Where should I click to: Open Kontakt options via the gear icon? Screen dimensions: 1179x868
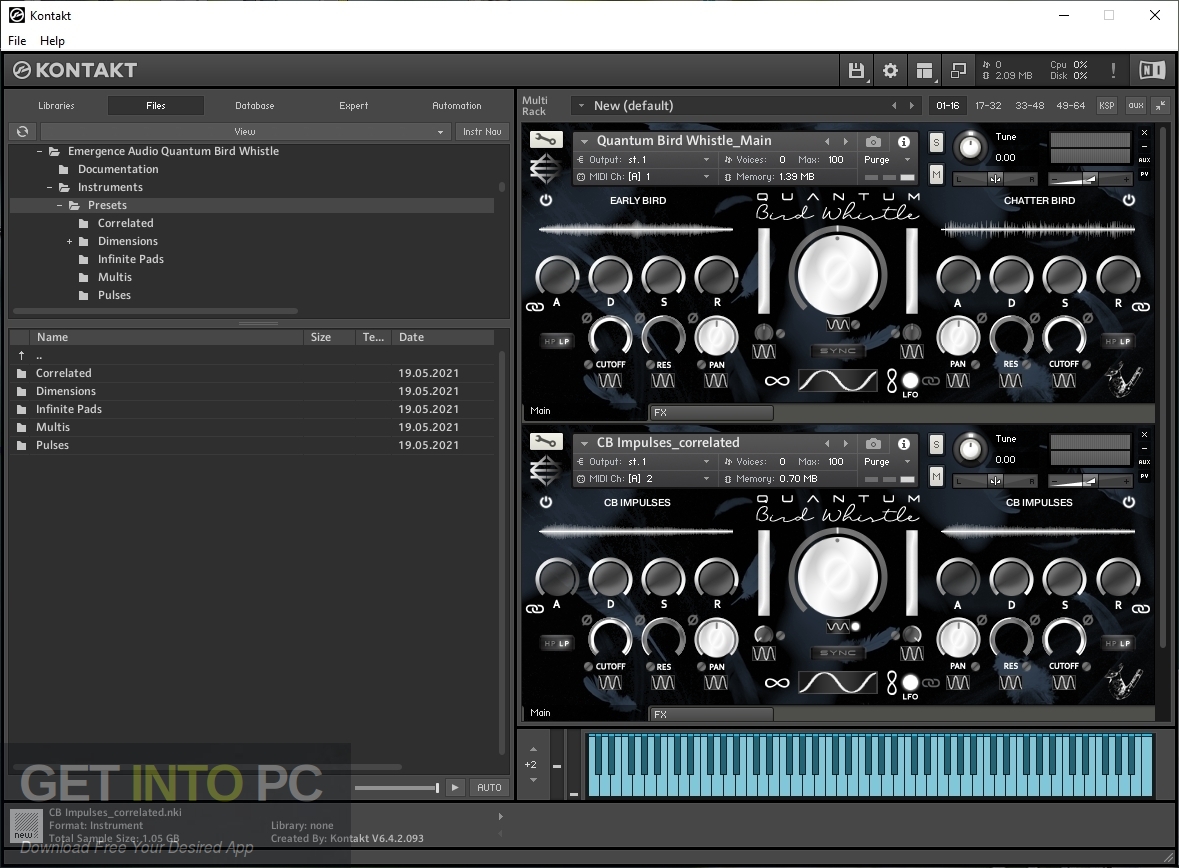[890, 71]
